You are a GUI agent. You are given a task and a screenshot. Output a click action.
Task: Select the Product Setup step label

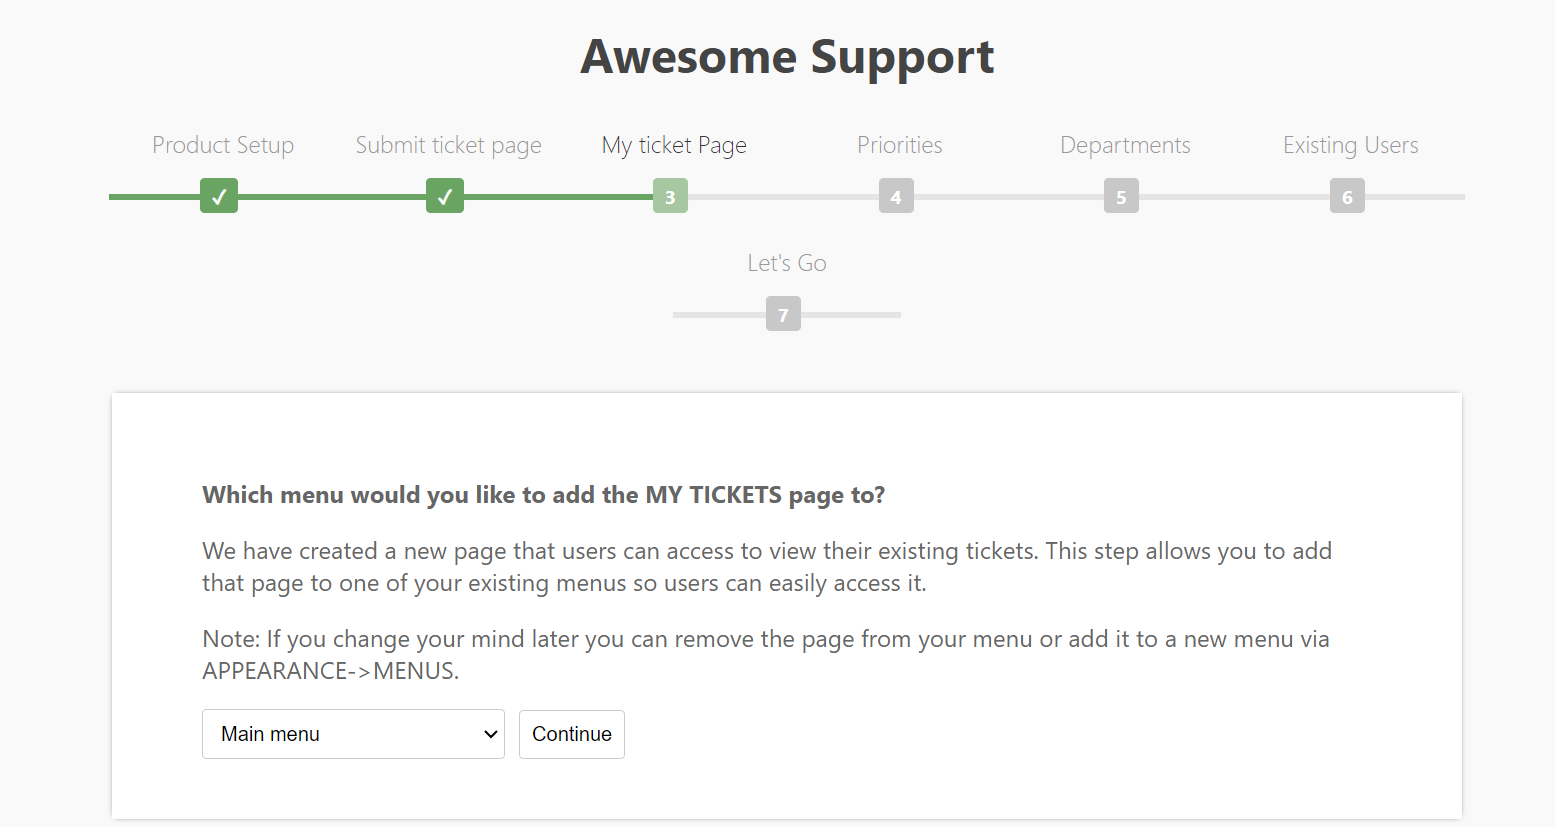(222, 145)
